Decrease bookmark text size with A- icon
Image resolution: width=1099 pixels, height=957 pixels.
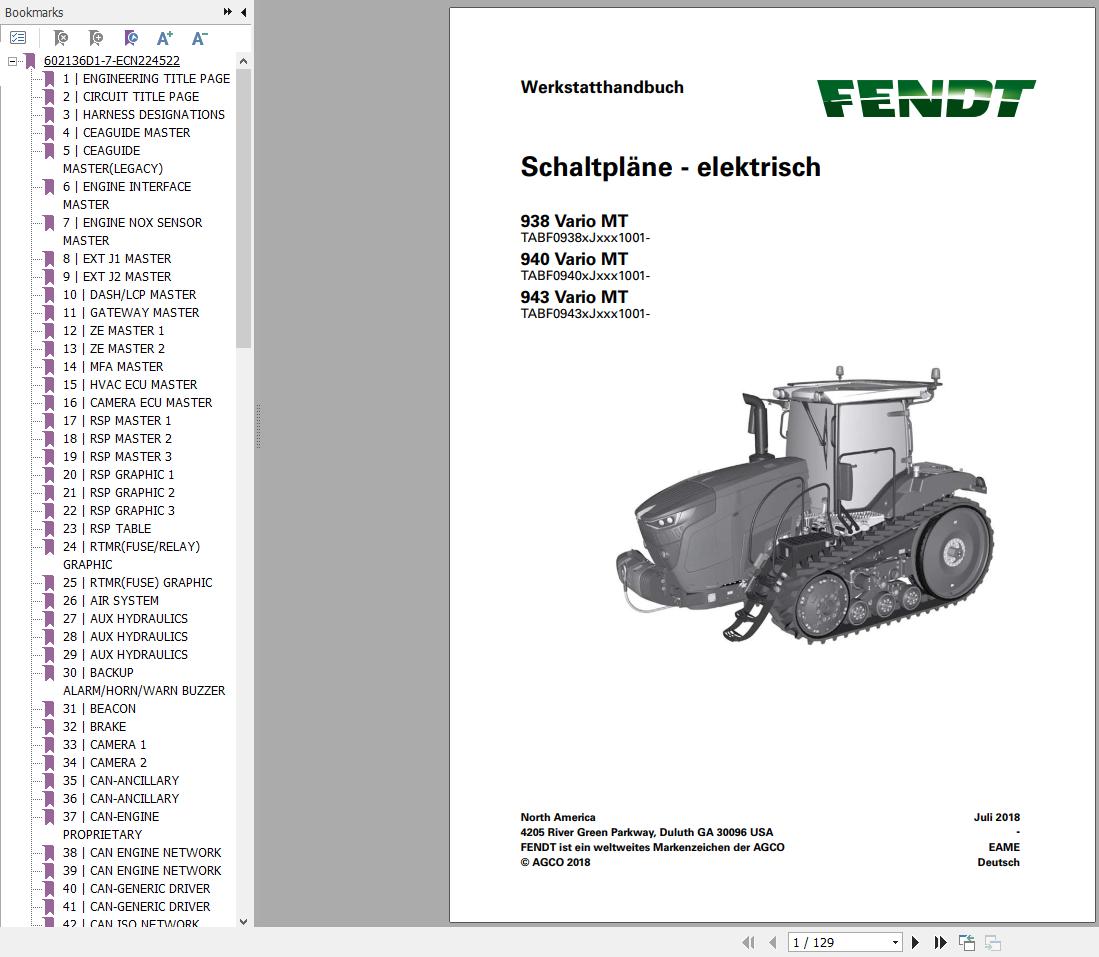(200, 38)
